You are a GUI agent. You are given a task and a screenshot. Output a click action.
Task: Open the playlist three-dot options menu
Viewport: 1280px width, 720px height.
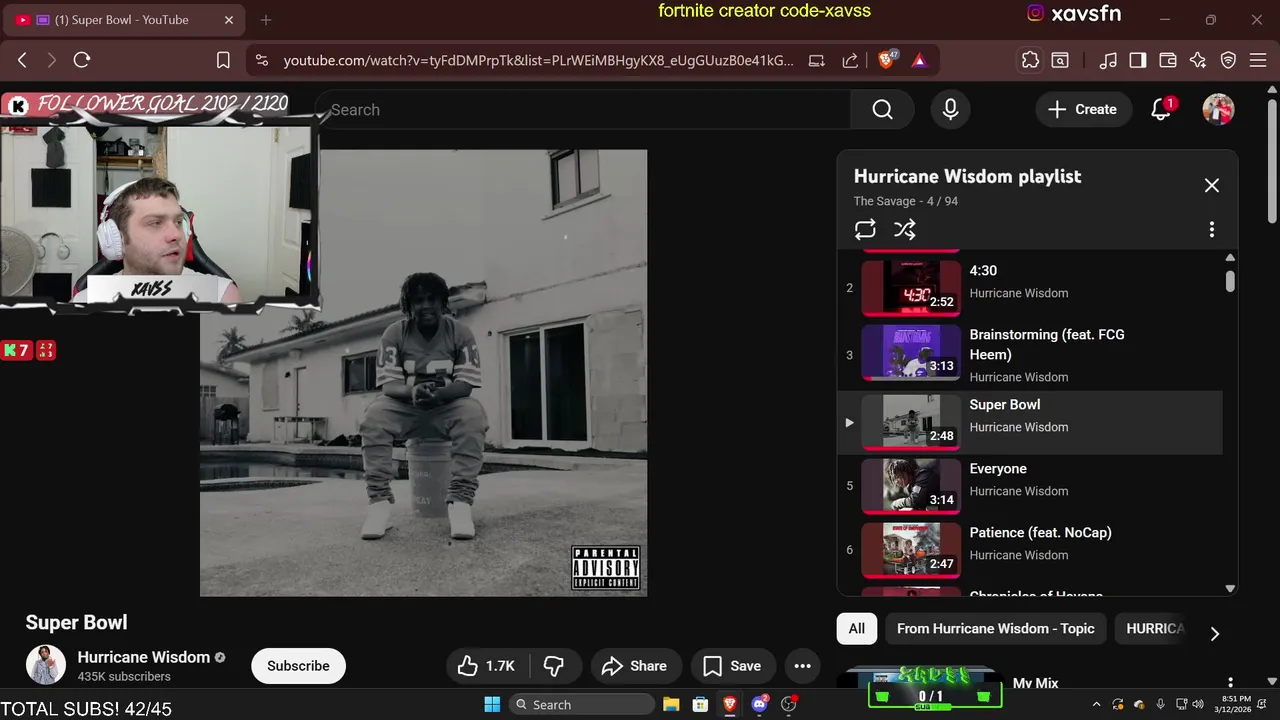click(1212, 229)
